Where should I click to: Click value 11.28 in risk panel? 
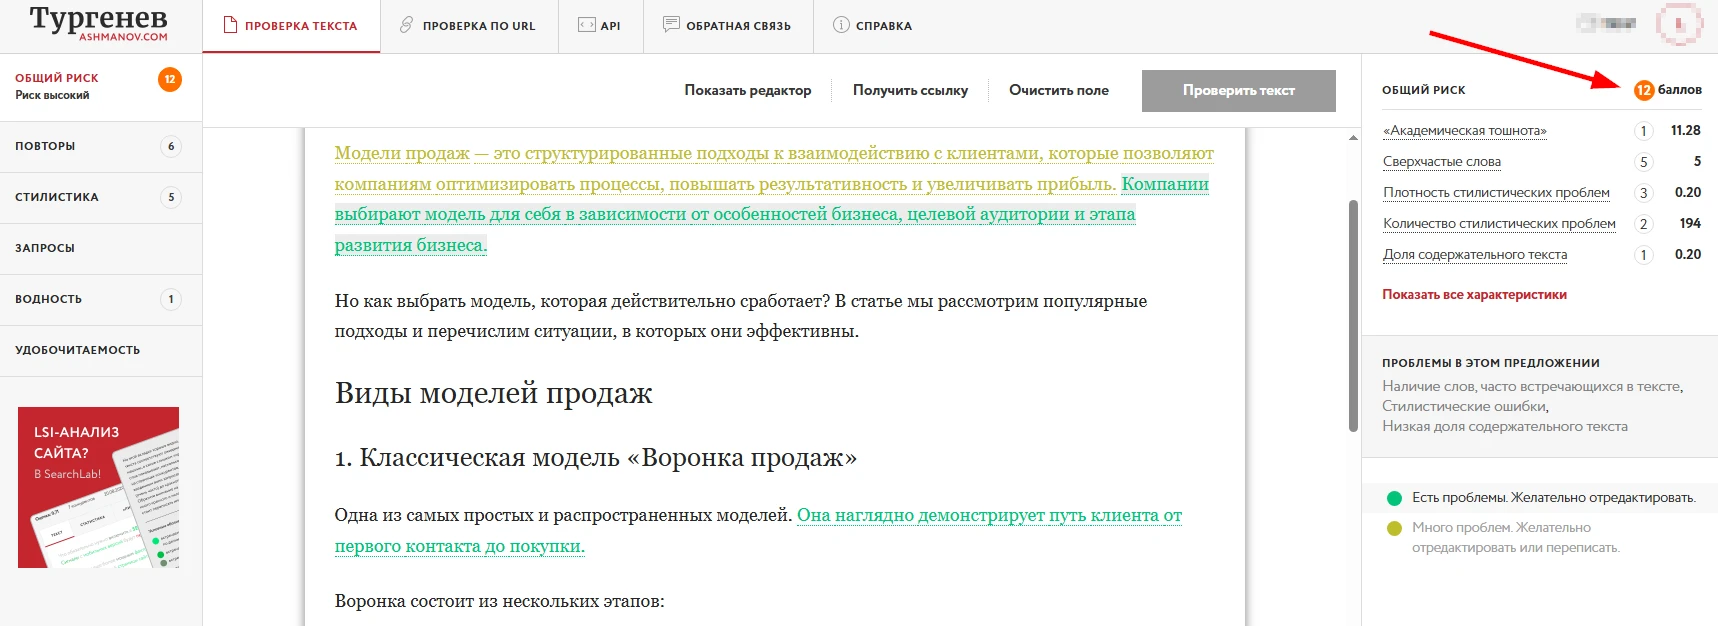1685,131
